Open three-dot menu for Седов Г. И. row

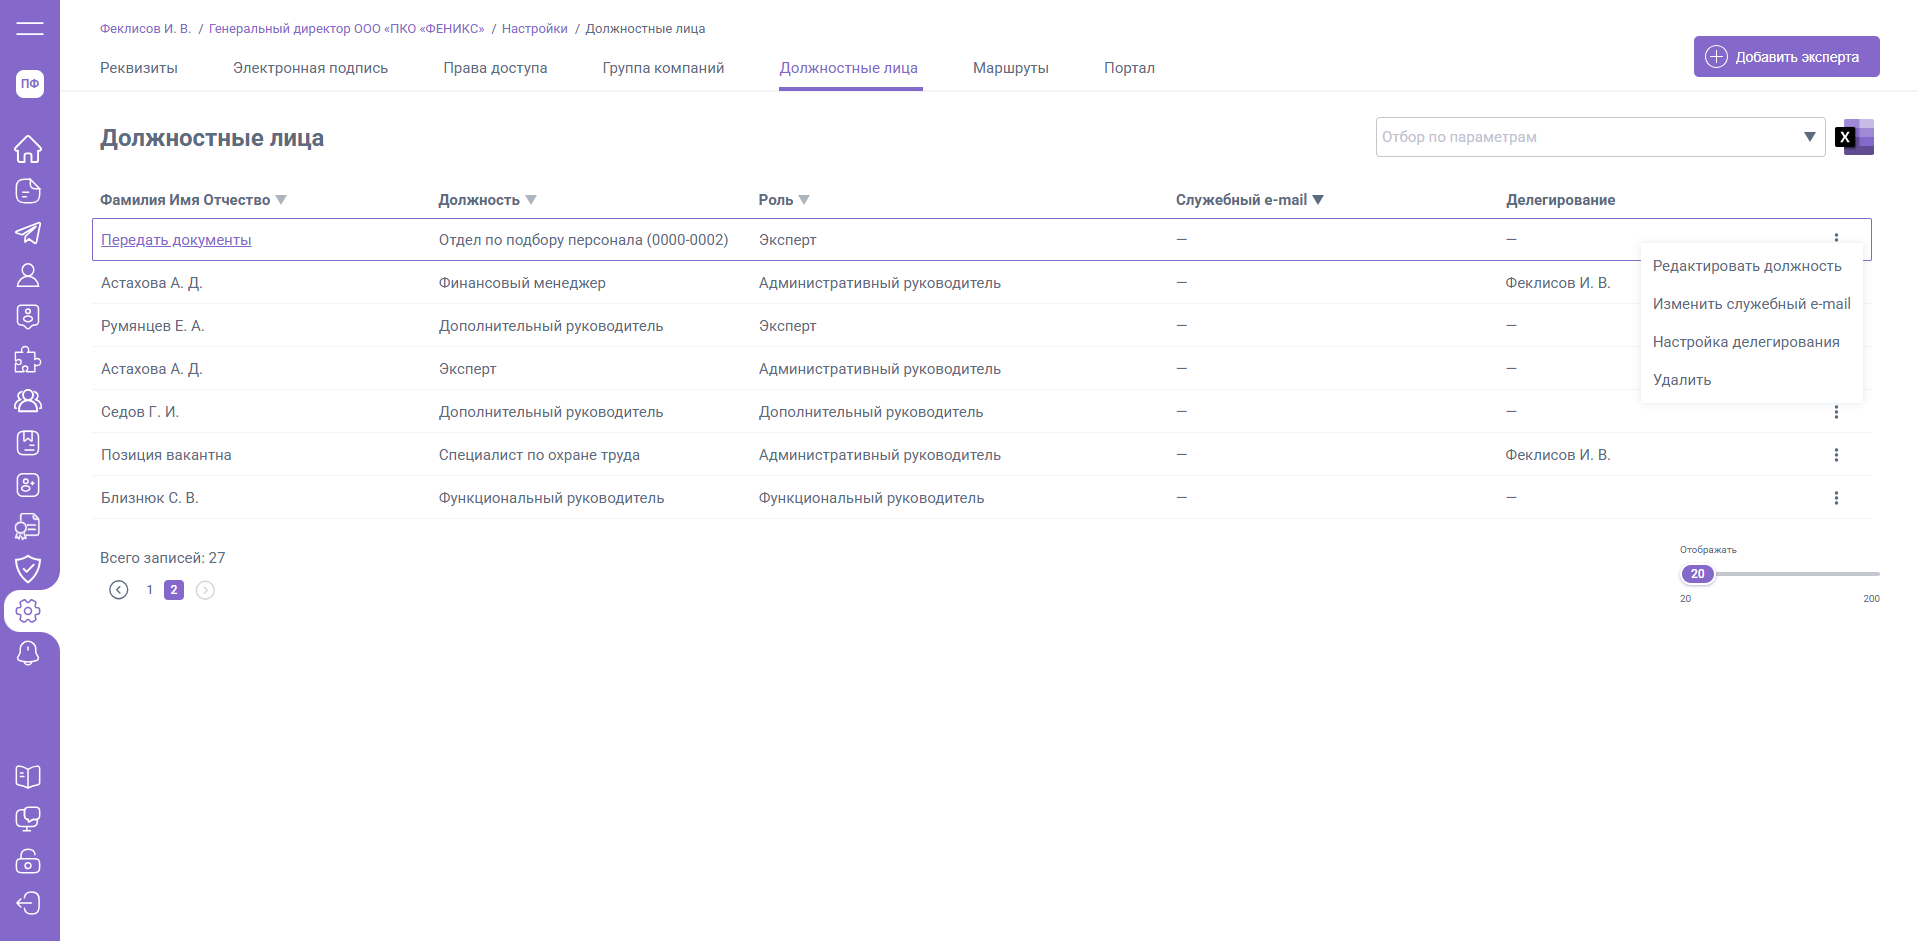pyautogui.click(x=1836, y=412)
